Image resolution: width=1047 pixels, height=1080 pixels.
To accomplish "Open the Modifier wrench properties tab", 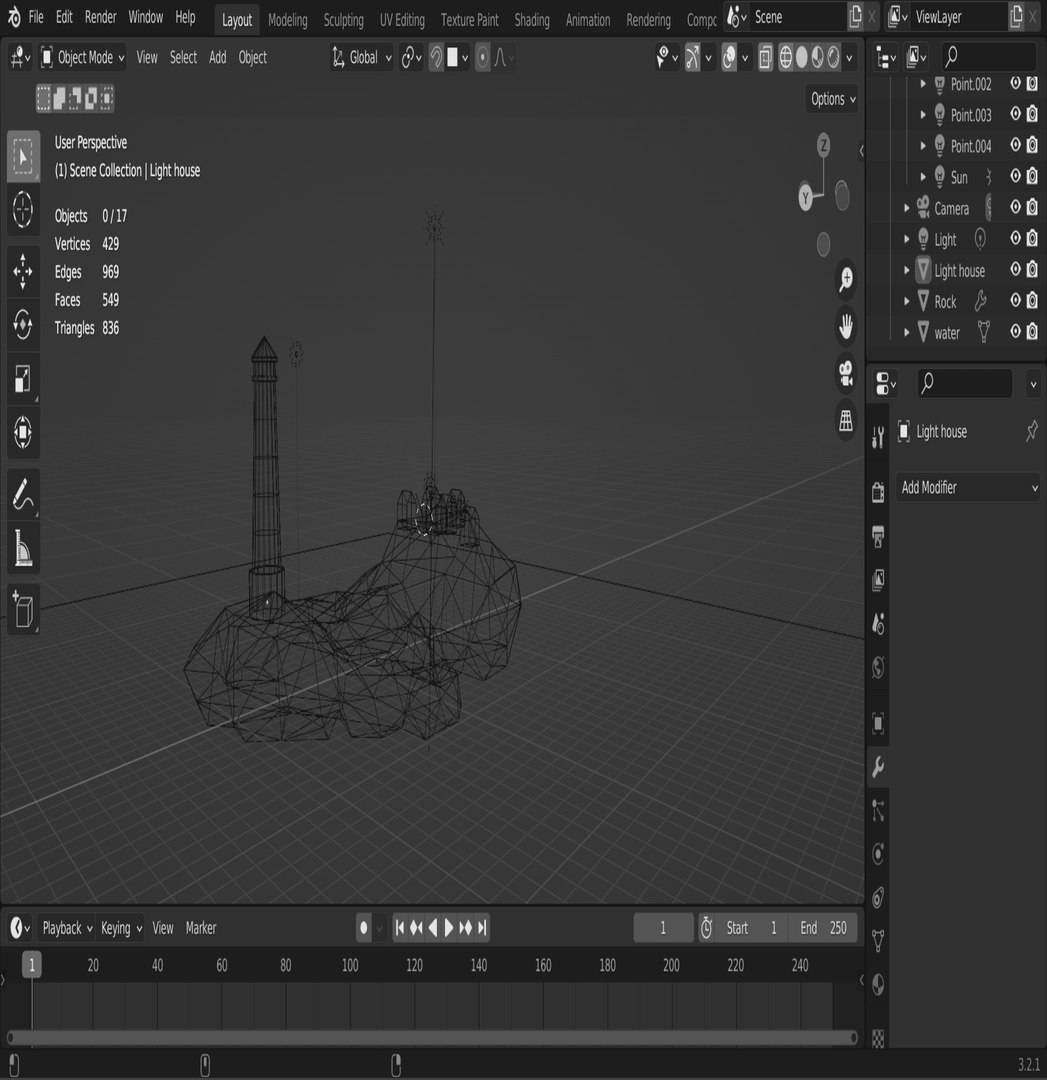I will [x=878, y=767].
